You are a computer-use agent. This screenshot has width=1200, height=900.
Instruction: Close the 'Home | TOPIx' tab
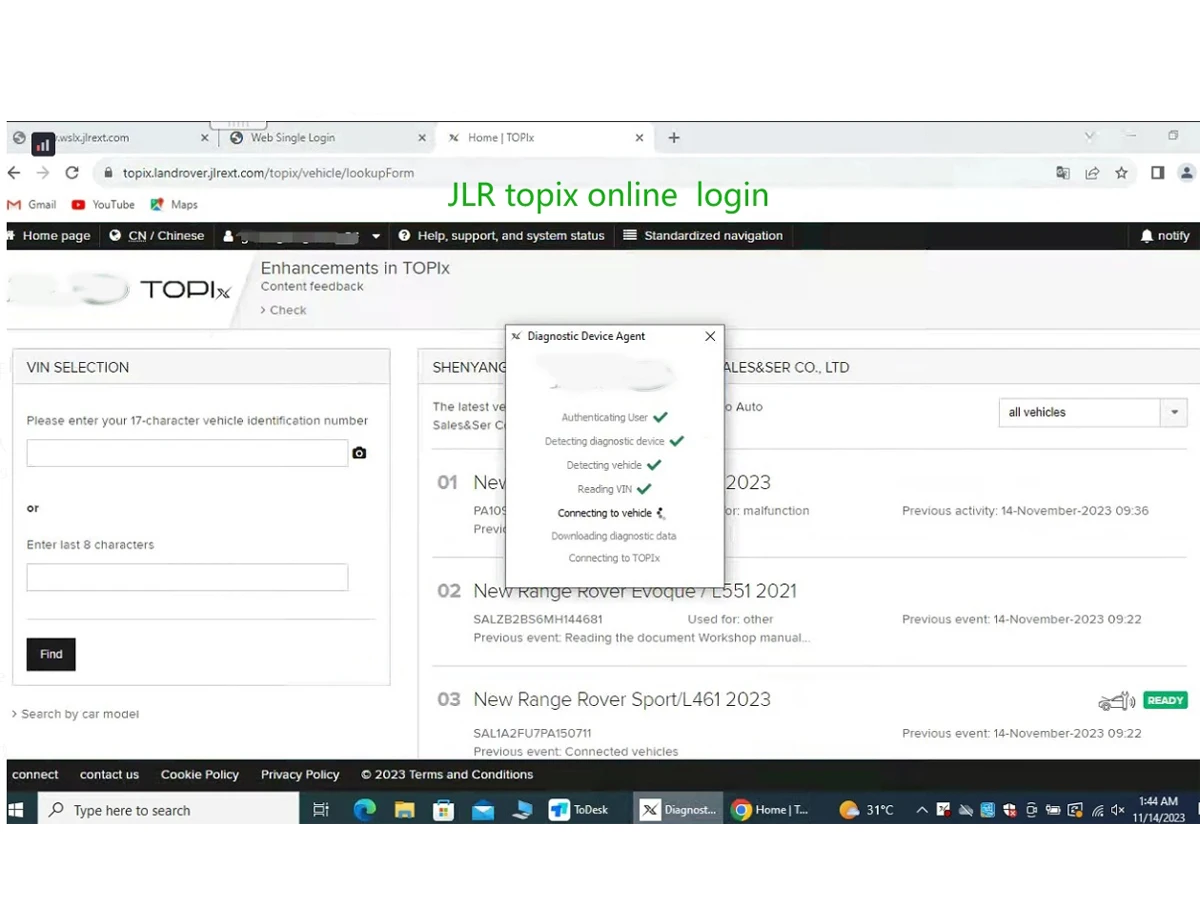pos(640,138)
